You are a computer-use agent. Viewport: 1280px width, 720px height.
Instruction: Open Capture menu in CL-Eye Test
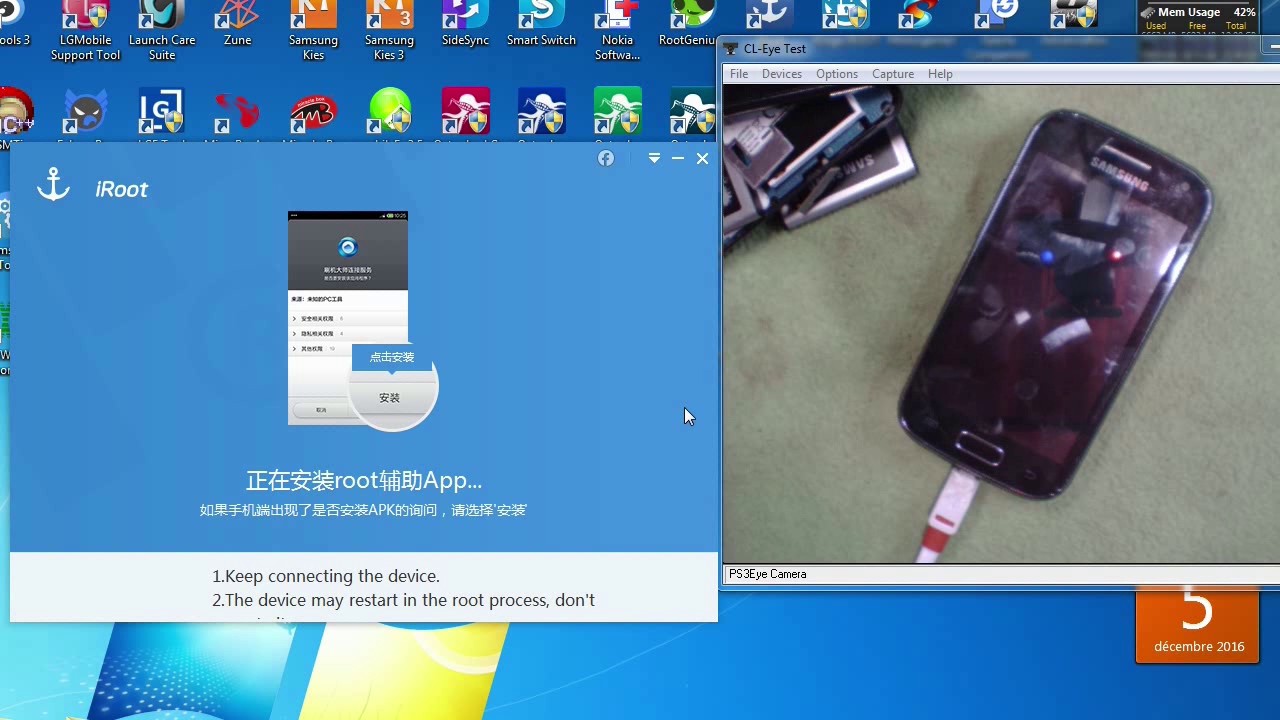pyautogui.click(x=892, y=74)
